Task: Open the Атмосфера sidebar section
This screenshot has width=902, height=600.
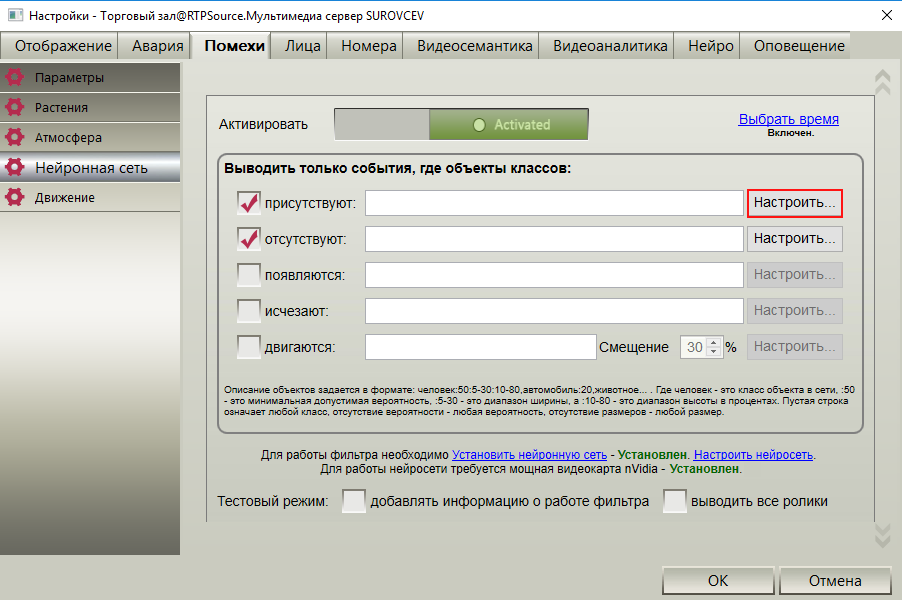Action: coord(90,137)
